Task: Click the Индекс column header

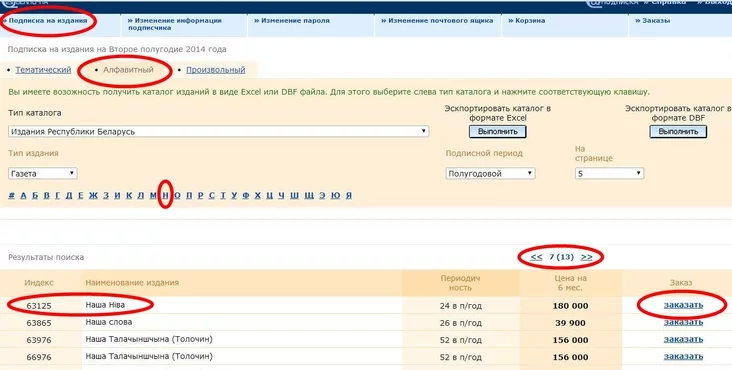Action: pos(39,283)
